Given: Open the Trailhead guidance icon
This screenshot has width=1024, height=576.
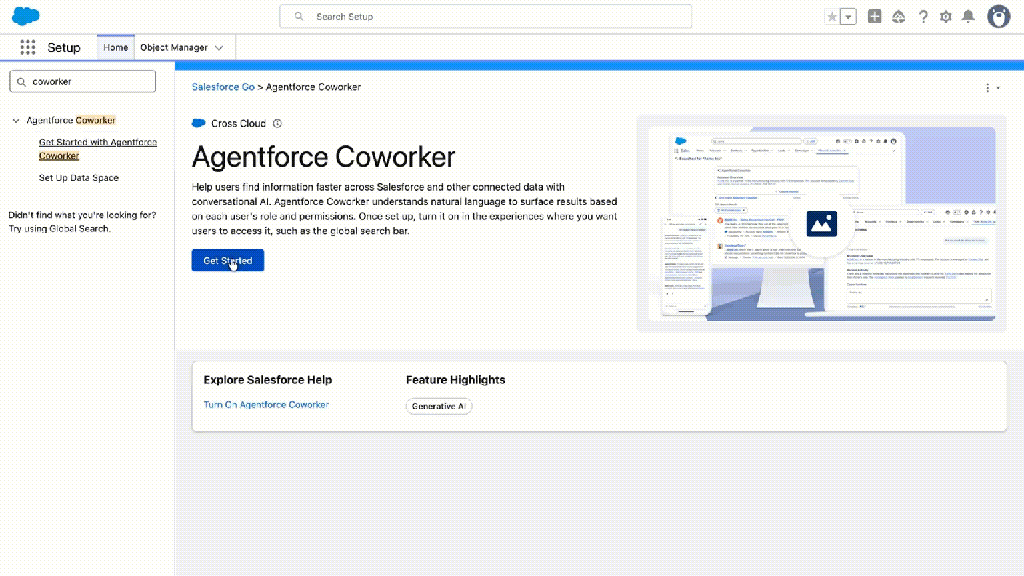Looking at the screenshot, I should [x=899, y=17].
